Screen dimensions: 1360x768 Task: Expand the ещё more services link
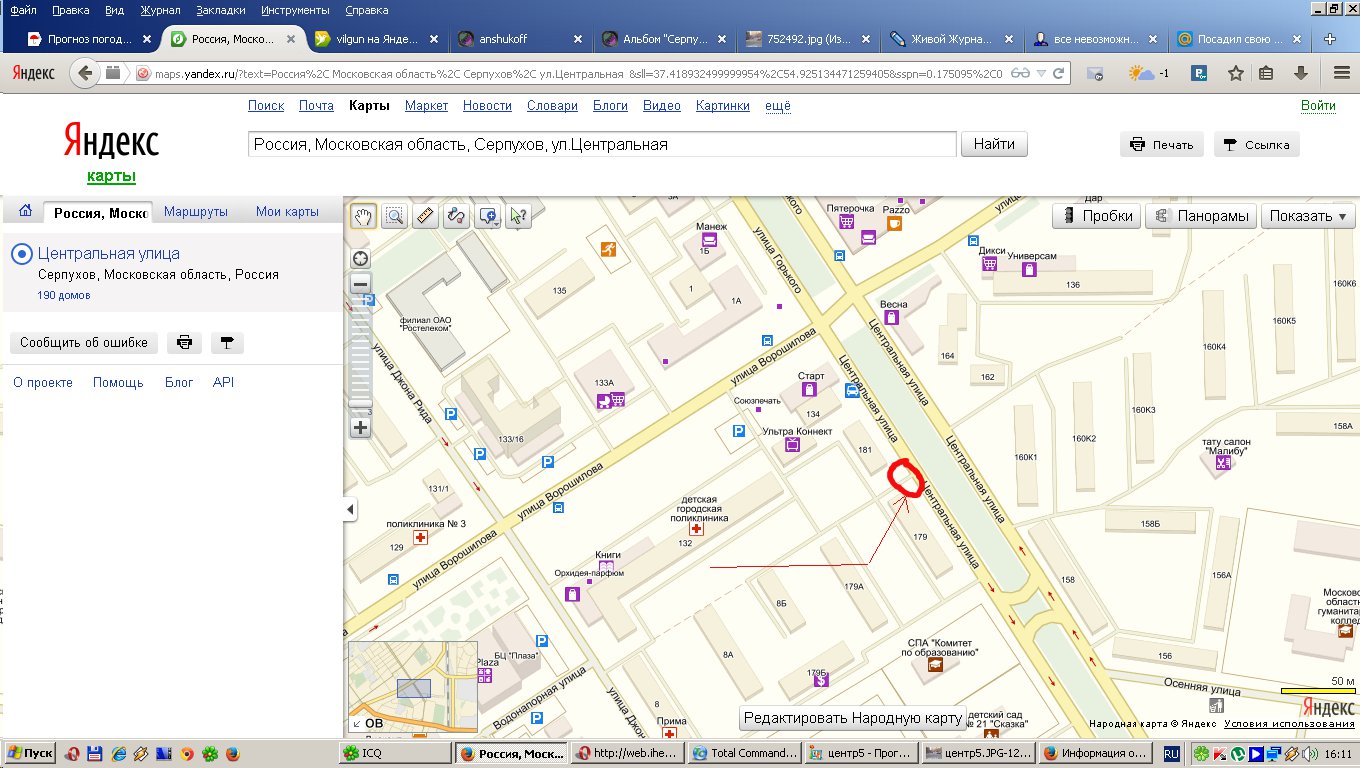pos(778,105)
